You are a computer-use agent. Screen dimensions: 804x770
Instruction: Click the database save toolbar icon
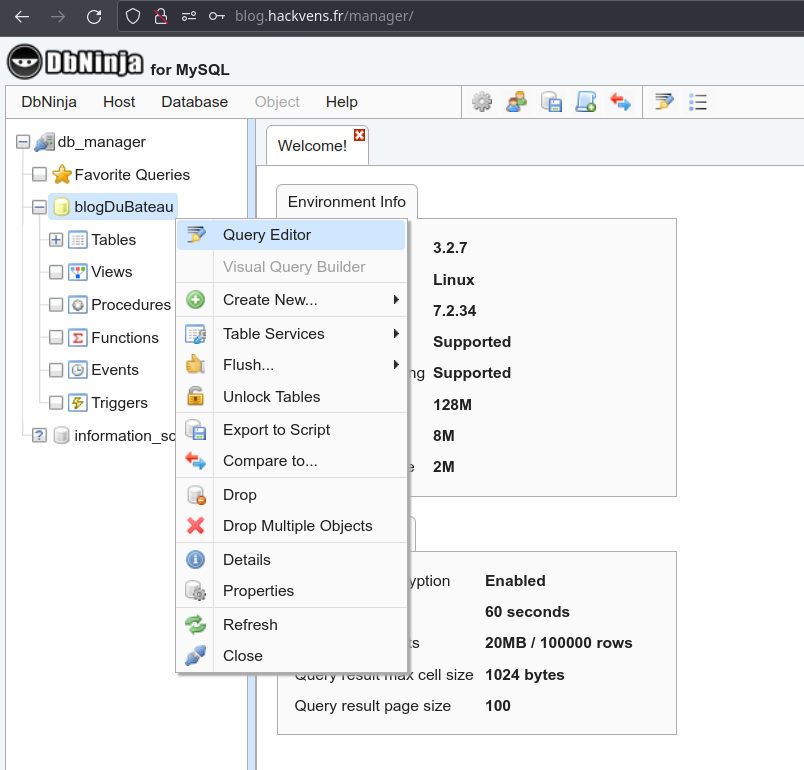[x=551, y=101]
